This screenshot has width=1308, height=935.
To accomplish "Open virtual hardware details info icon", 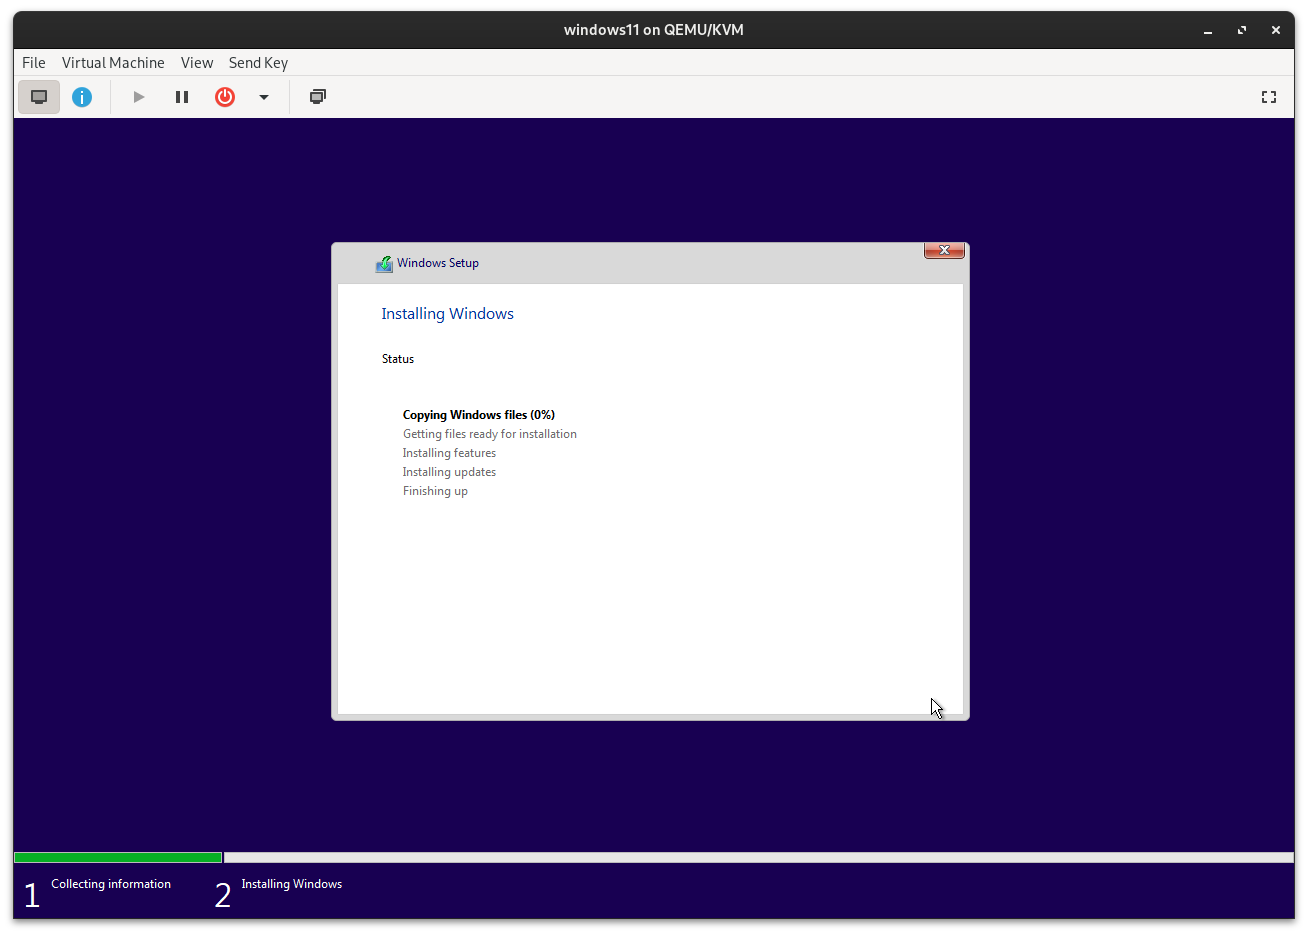I will pos(82,97).
